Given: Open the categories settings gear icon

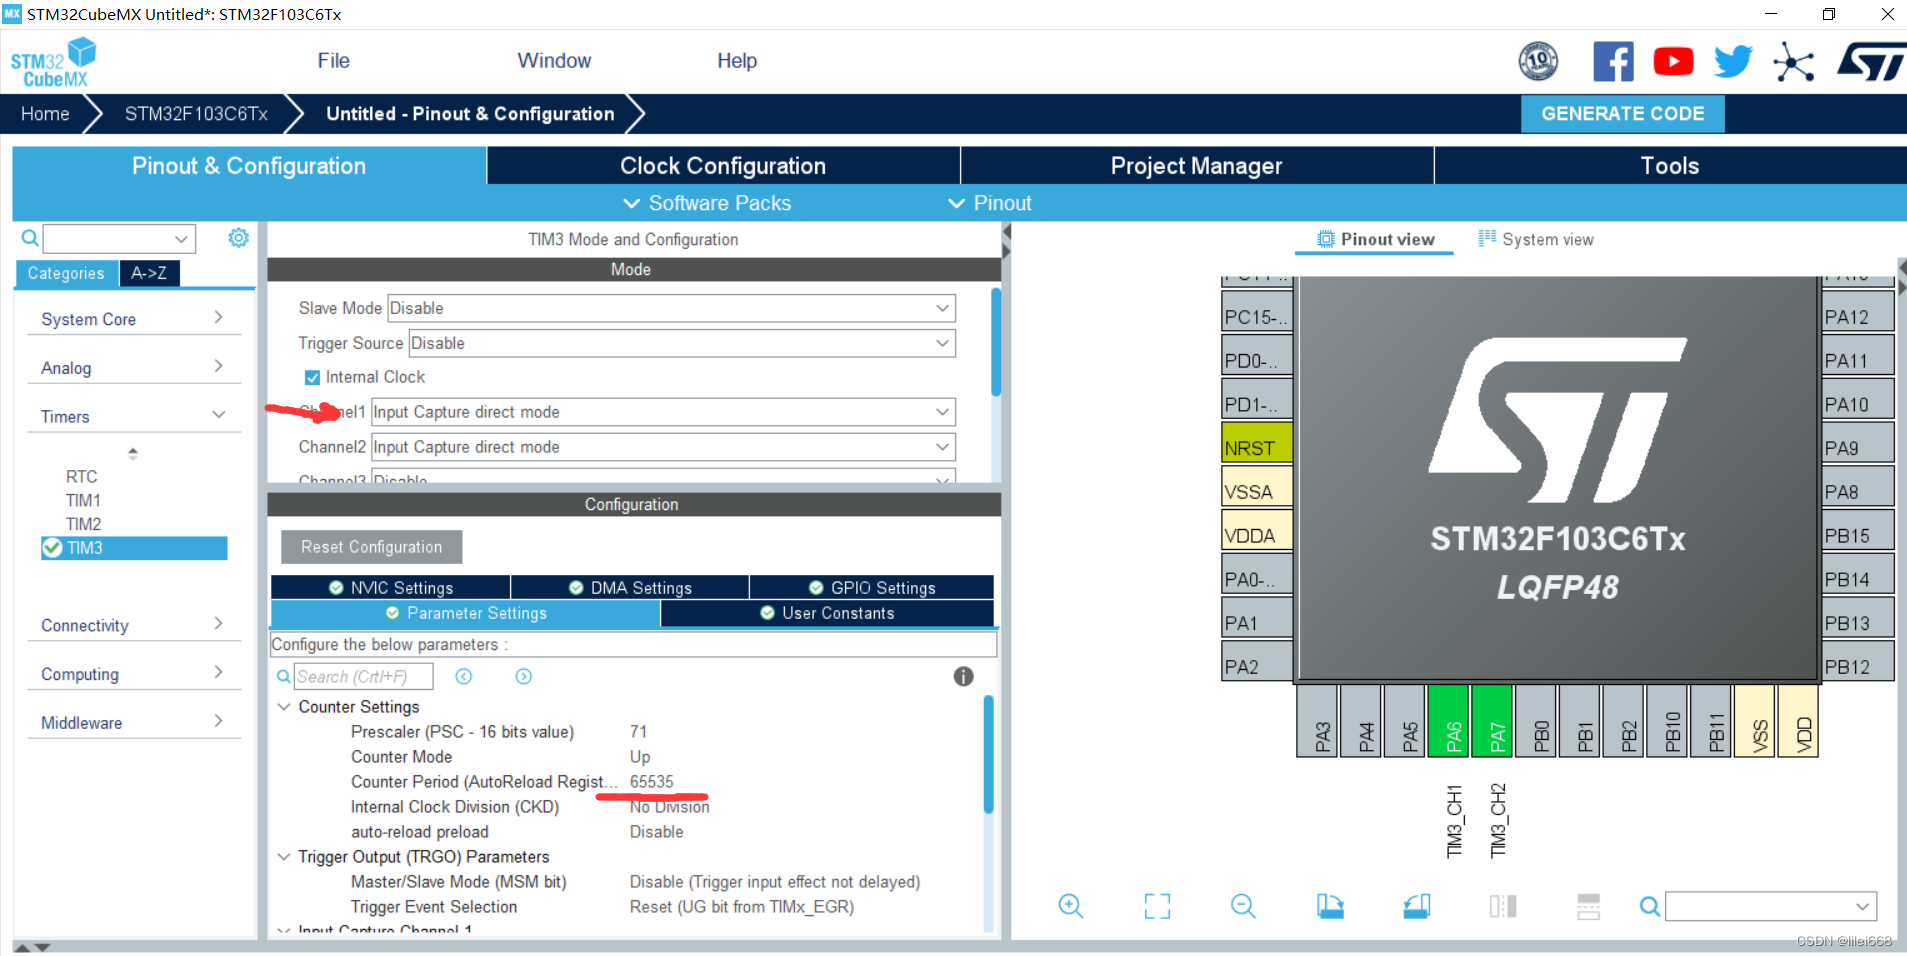Looking at the screenshot, I should [238, 238].
